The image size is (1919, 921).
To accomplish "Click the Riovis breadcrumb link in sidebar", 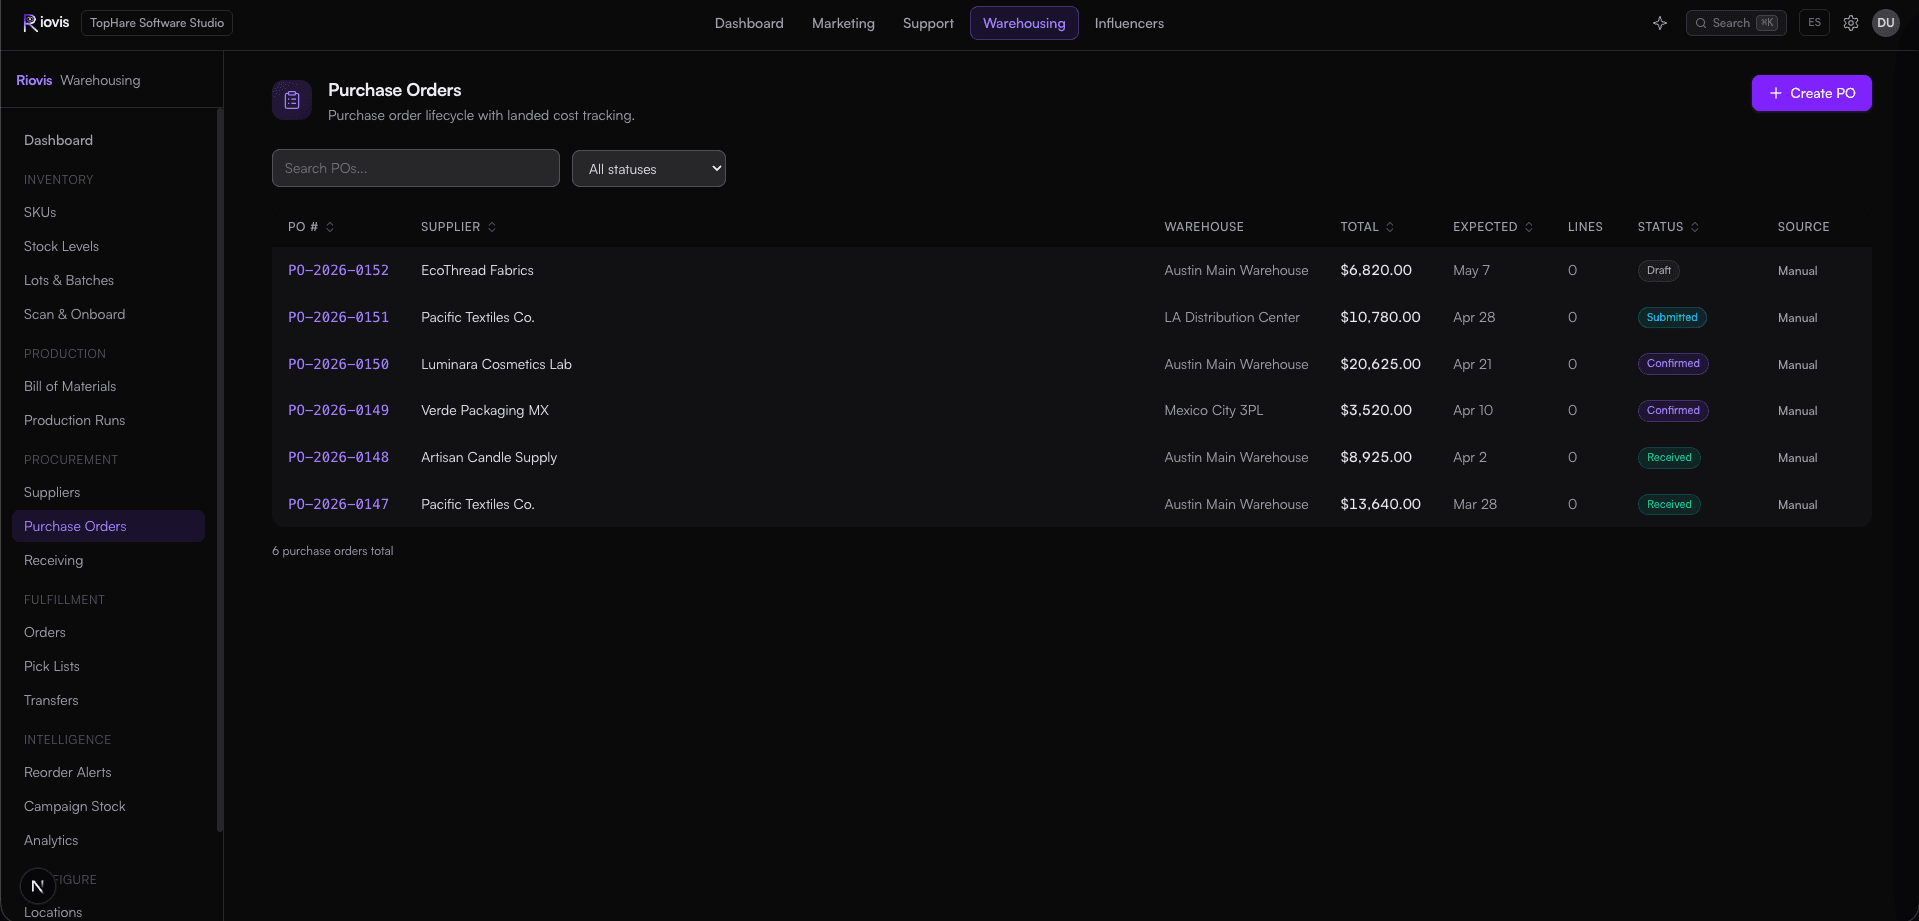I will click(x=34, y=80).
